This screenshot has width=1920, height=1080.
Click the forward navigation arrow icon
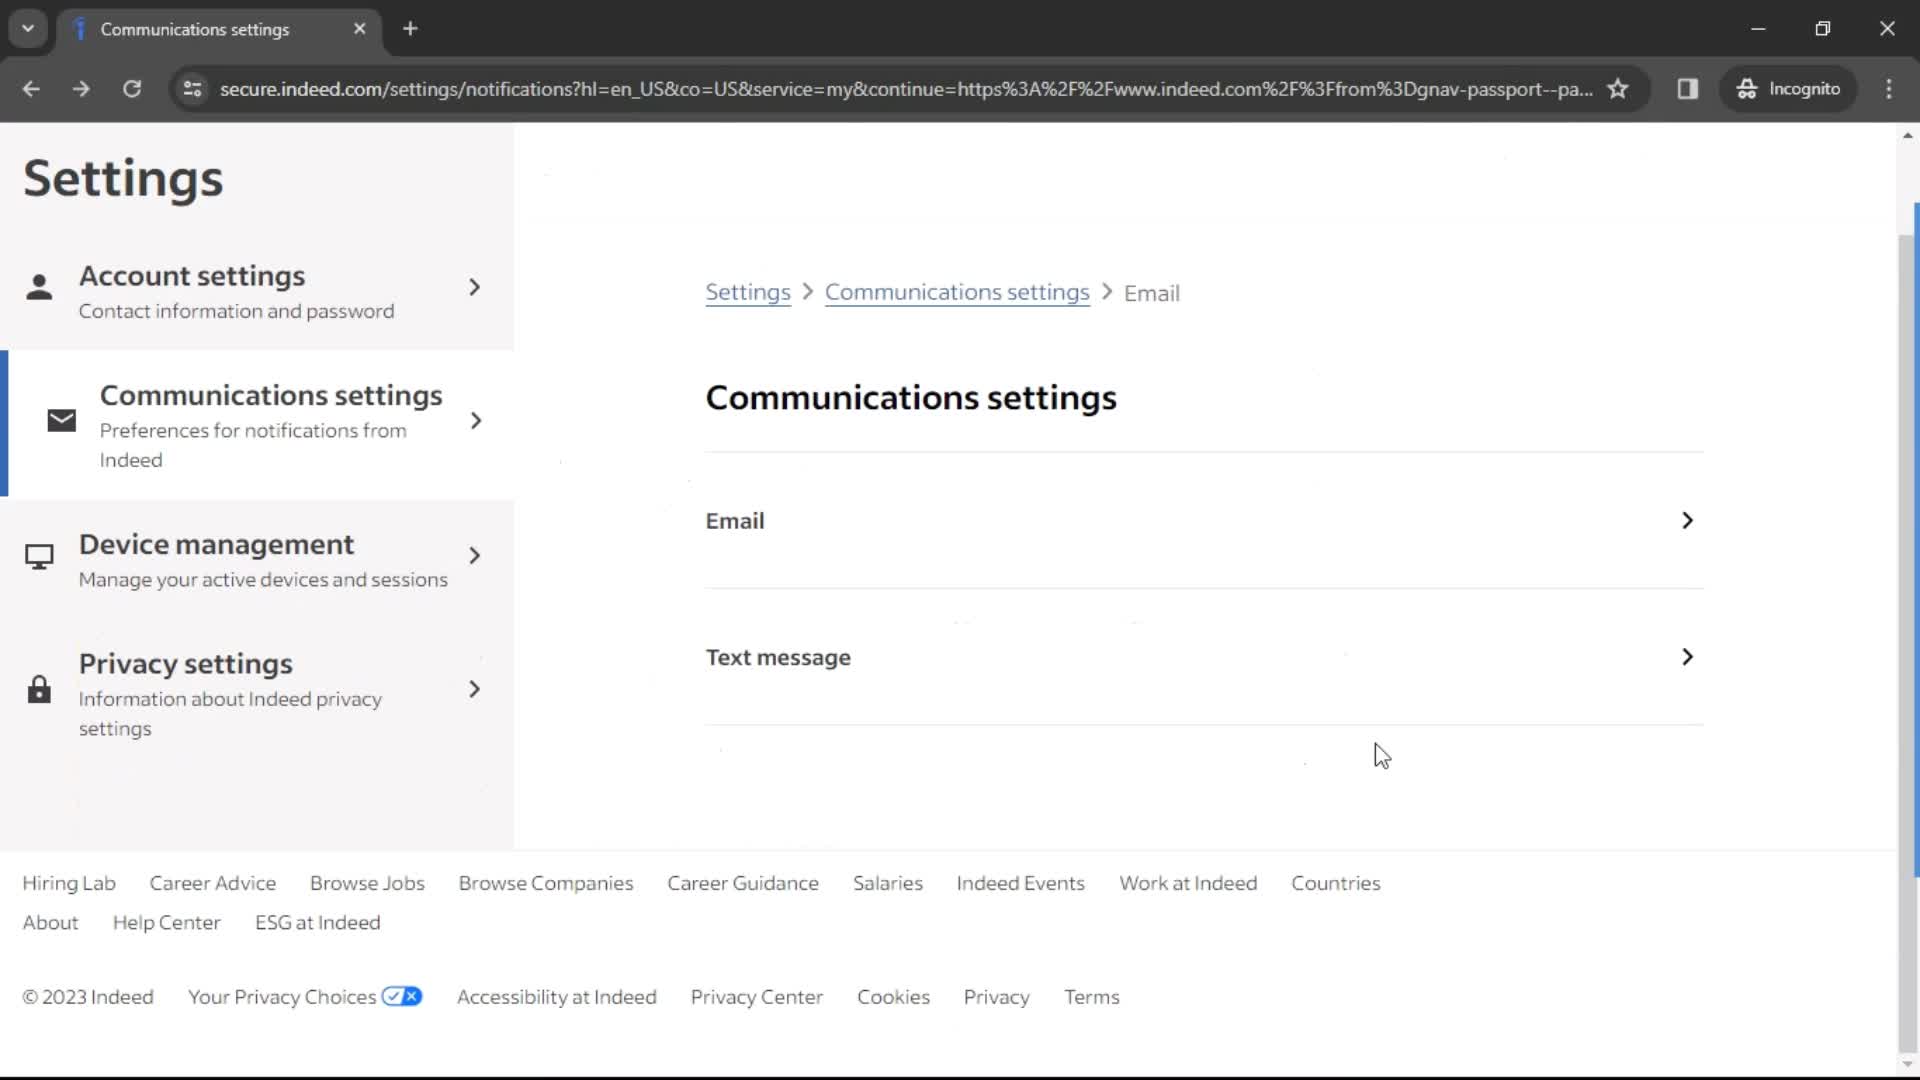(80, 88)
